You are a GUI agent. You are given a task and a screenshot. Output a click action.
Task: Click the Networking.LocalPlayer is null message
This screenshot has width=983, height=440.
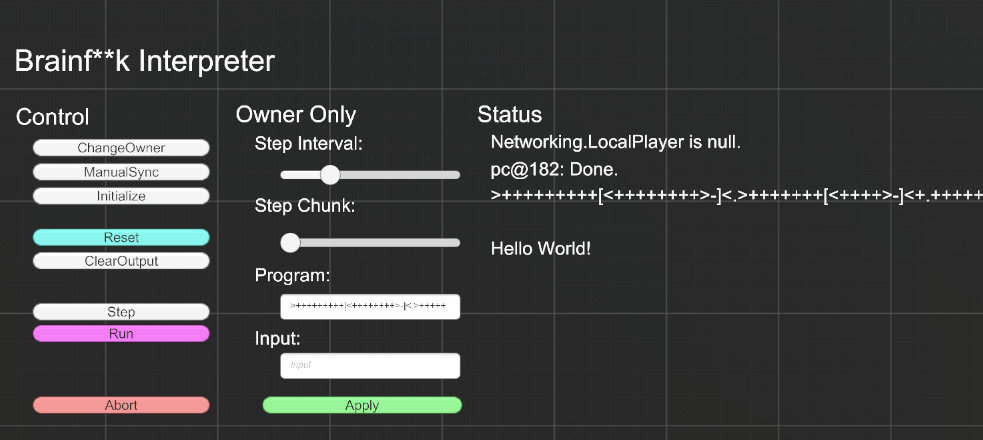616,142
